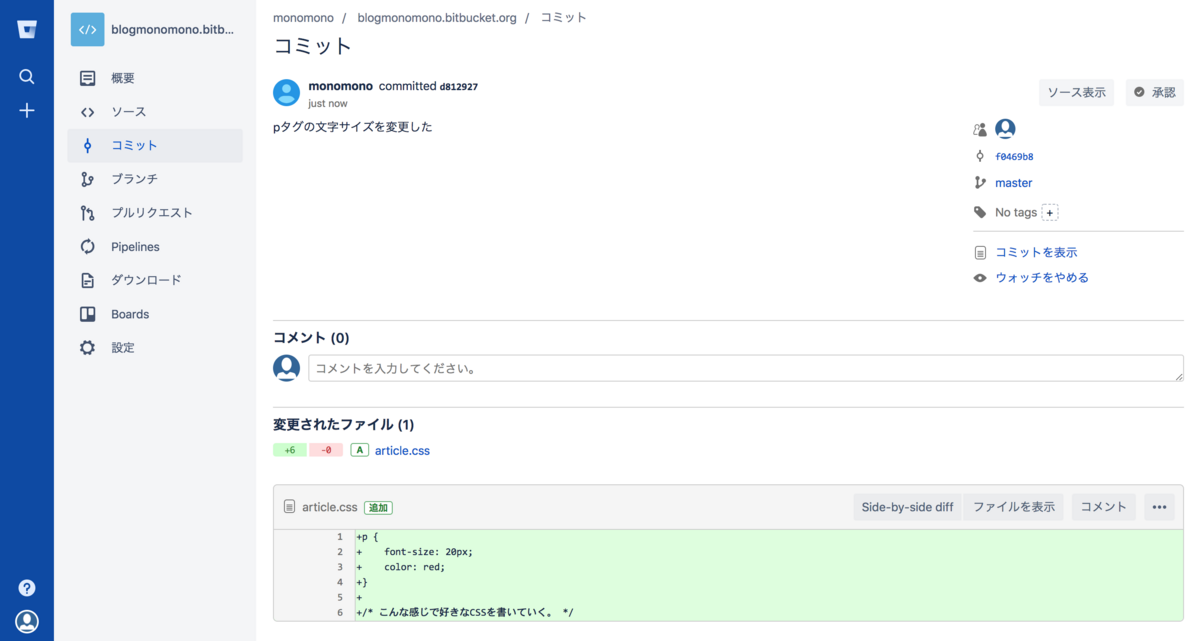Stop watching via ウォッチをやめる
The height and width of the screenshot is (641, 1200).
(1042, 278)
